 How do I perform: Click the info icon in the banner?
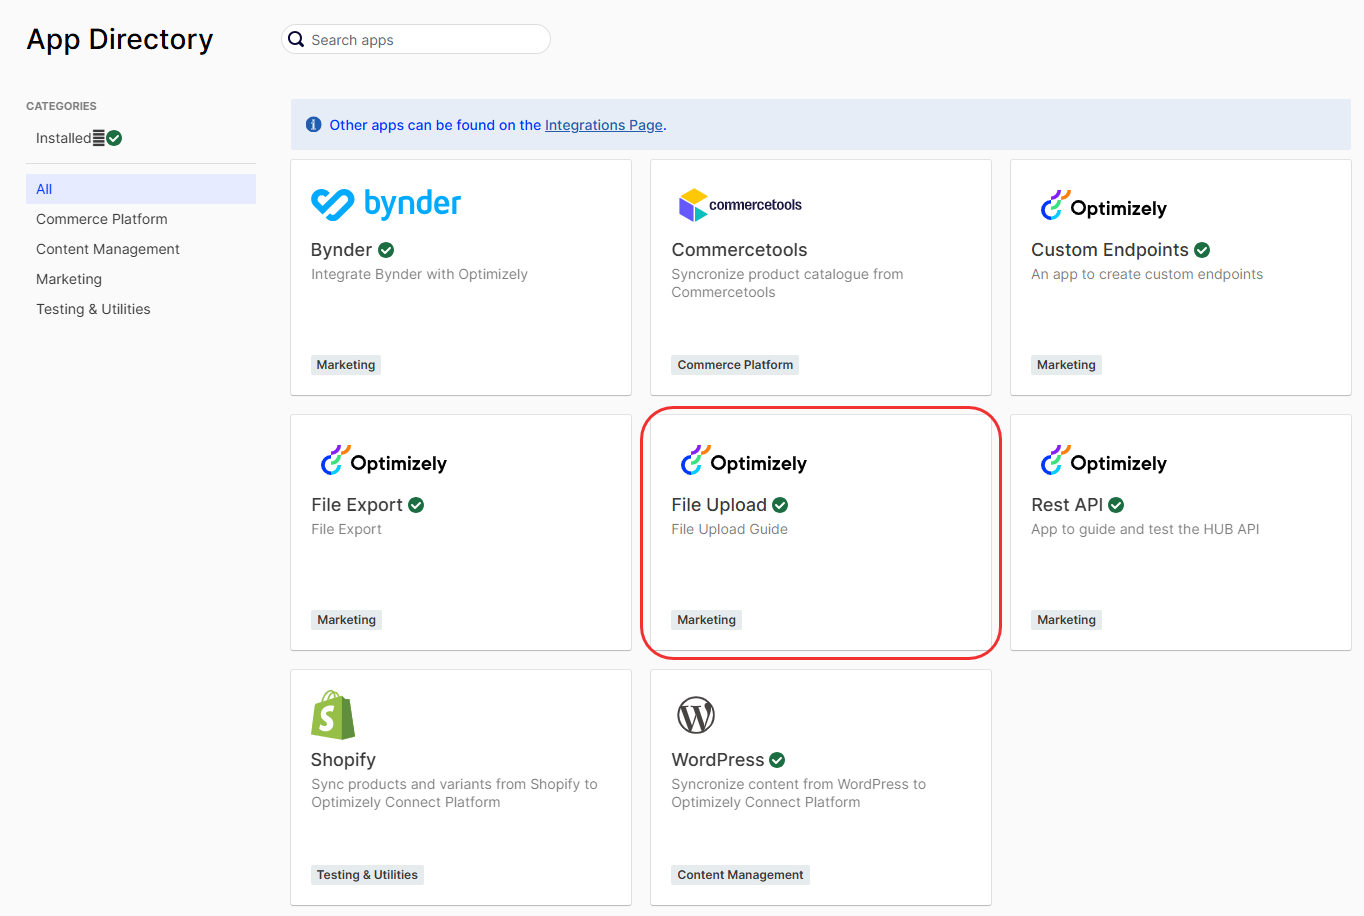(313, 125)
